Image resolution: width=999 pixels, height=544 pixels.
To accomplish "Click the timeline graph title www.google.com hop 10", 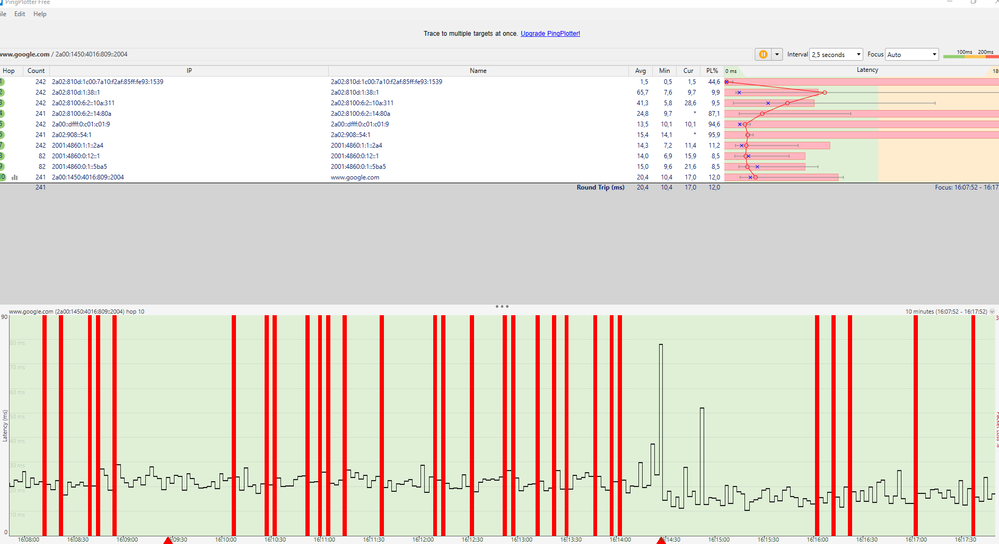I will (x=76, y=312).
